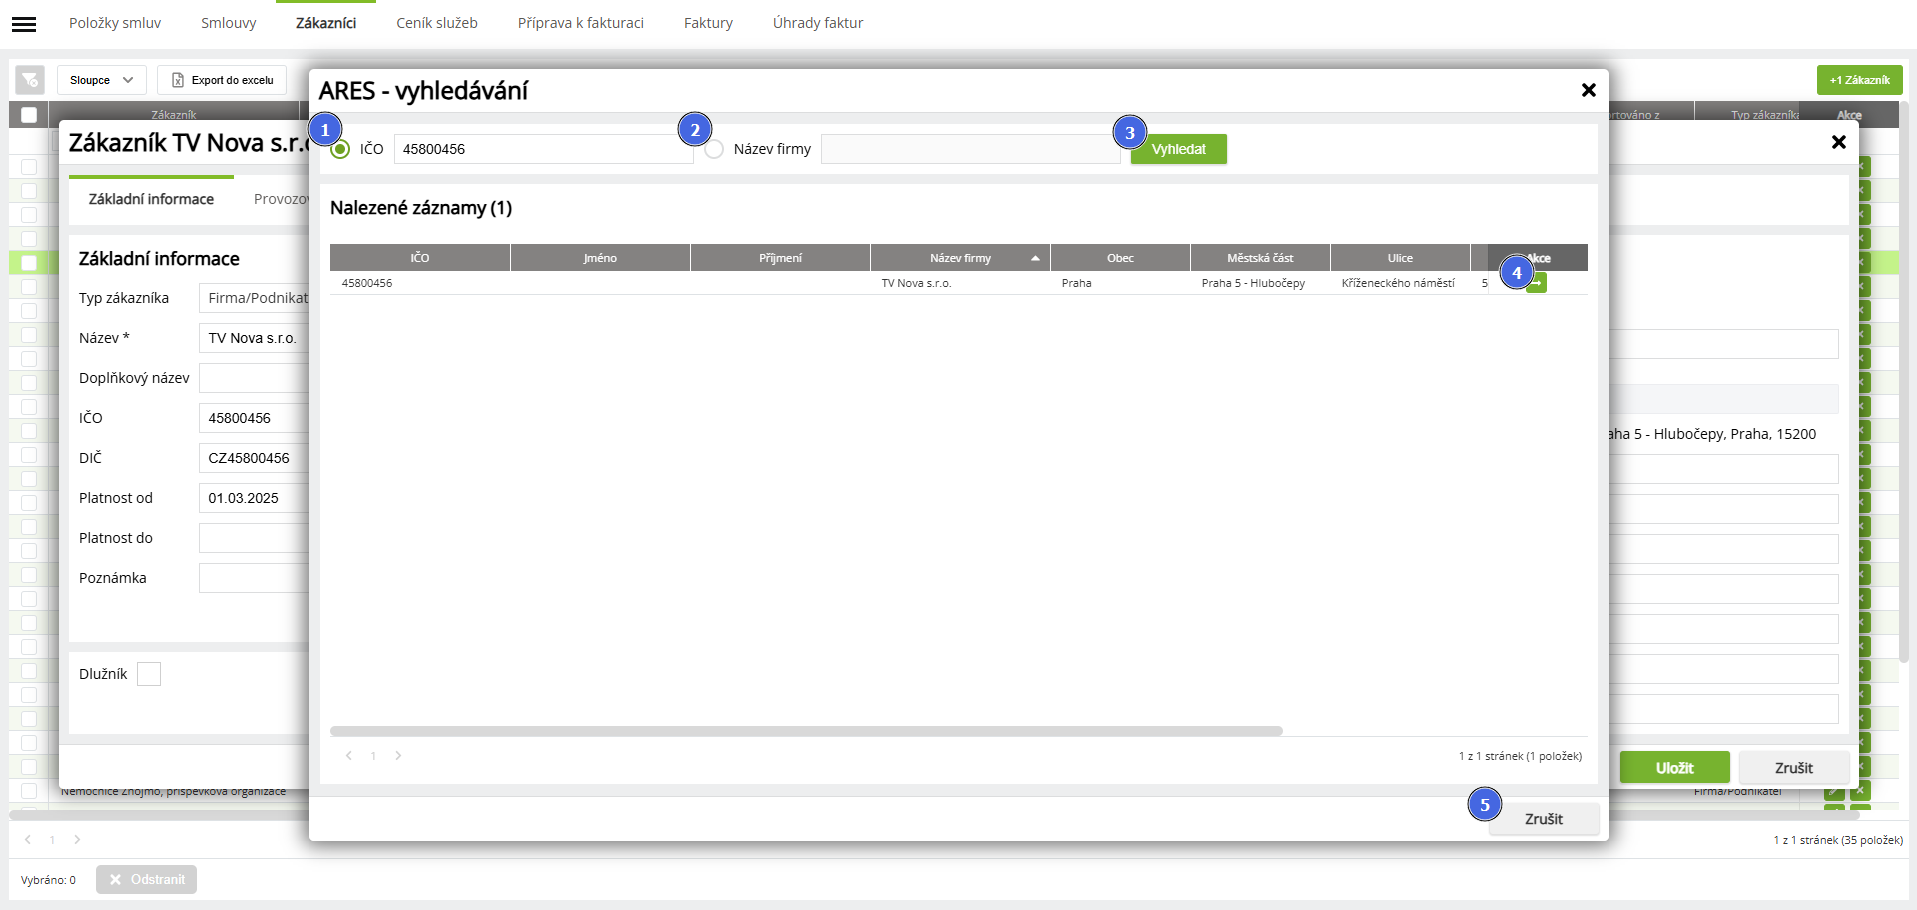Use the green arrow to select the ARES record
This screenshot has height=910, width=1917.
point(1537,283)
